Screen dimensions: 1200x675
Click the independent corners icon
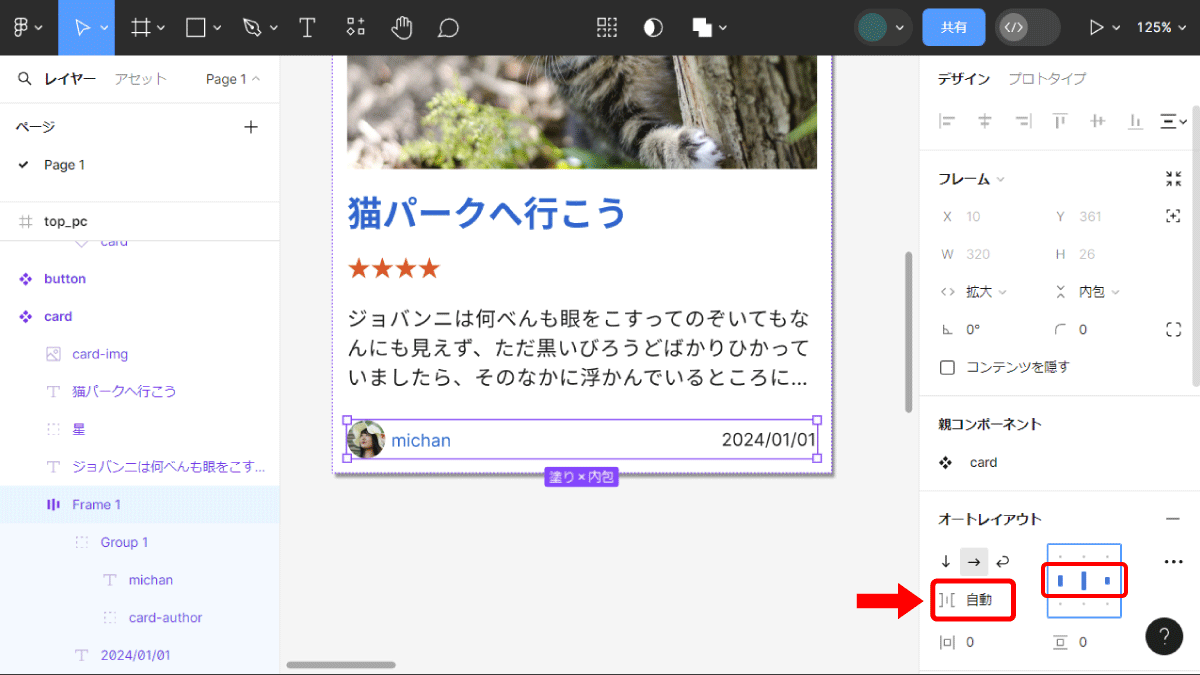pyautogui.click(x=1174, y=329)
